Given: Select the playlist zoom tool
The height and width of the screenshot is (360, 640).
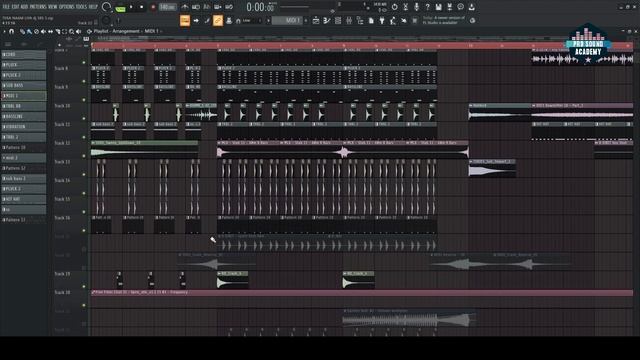Looking at the screenshot, I should [x=71, y=31].
